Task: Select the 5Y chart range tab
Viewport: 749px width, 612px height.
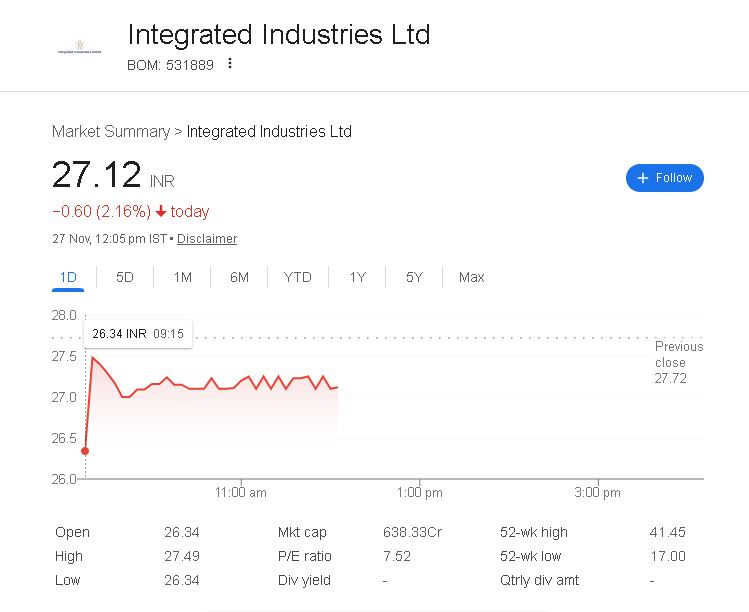Action: click(414, 277)
